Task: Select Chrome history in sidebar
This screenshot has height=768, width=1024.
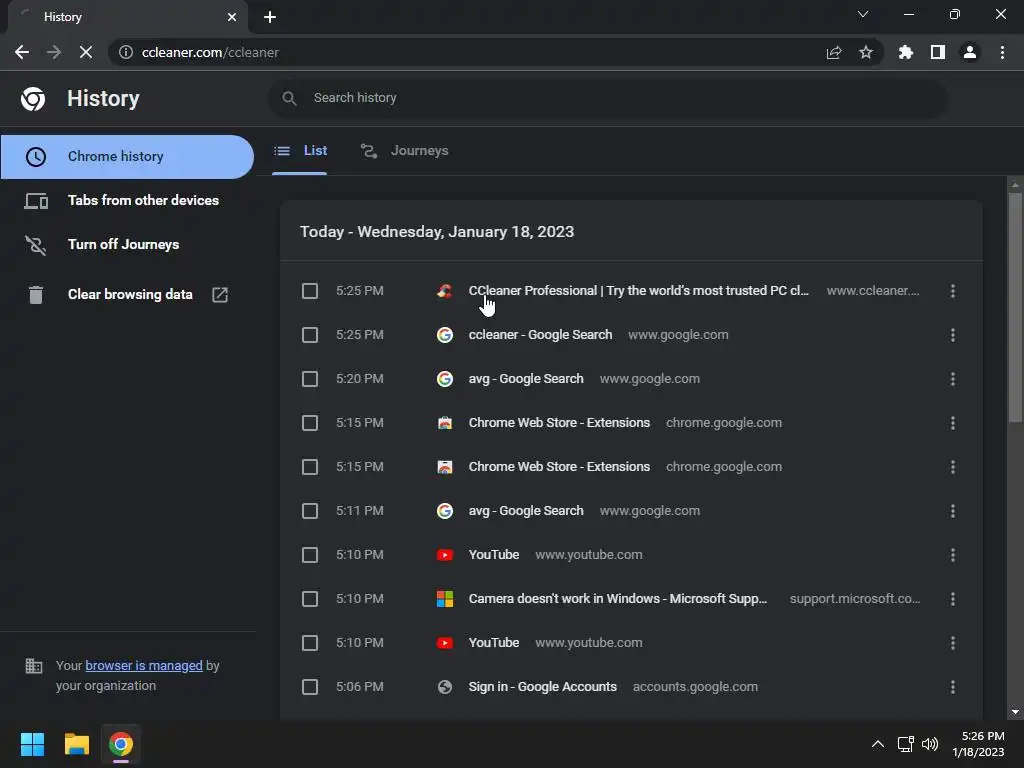Action: pyautogui.click(x=127, y=157)
